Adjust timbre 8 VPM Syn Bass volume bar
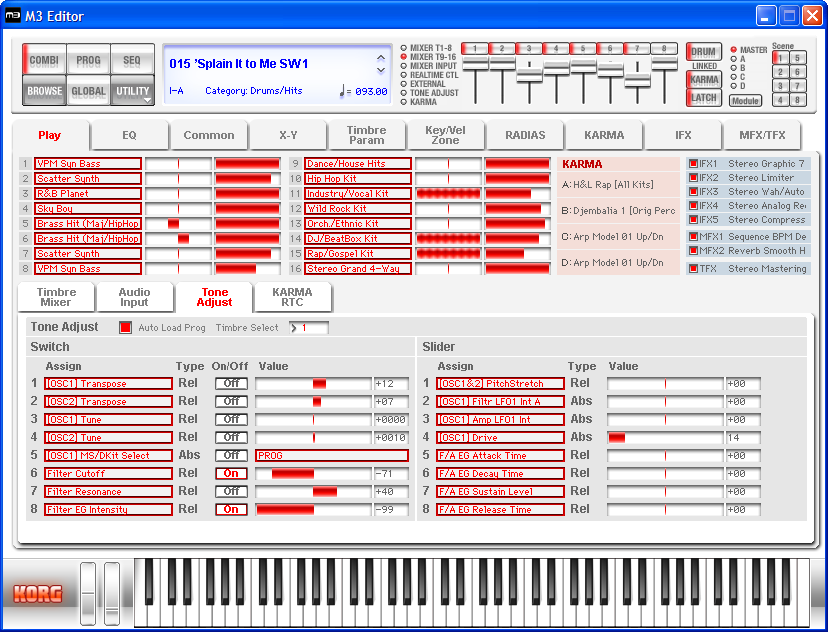This screenshot has height=632, width=828. point(247,269)
